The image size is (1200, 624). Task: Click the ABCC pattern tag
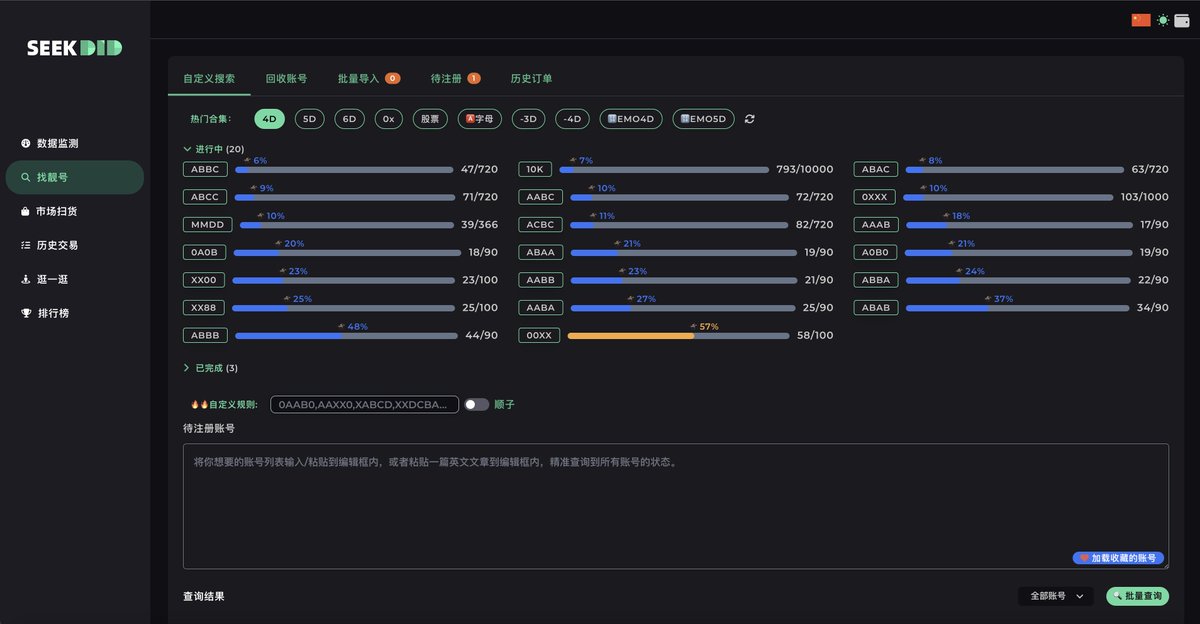pos(204,197)
